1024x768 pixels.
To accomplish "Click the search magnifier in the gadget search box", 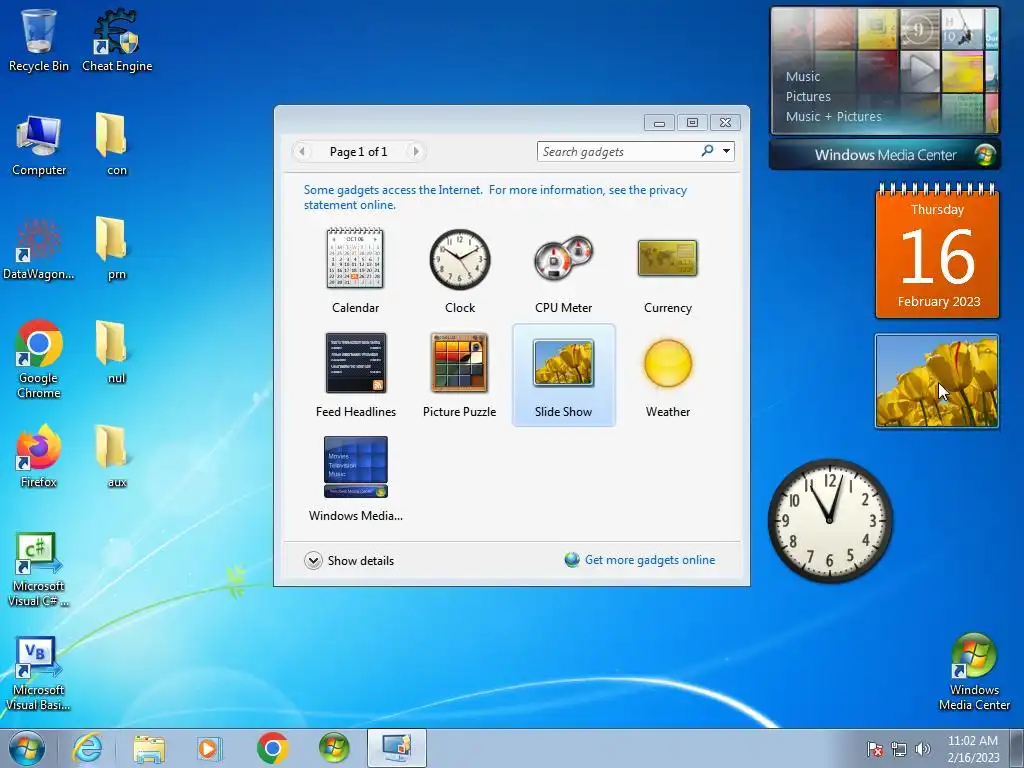I will pyautogui.click(x=707, y=151).
